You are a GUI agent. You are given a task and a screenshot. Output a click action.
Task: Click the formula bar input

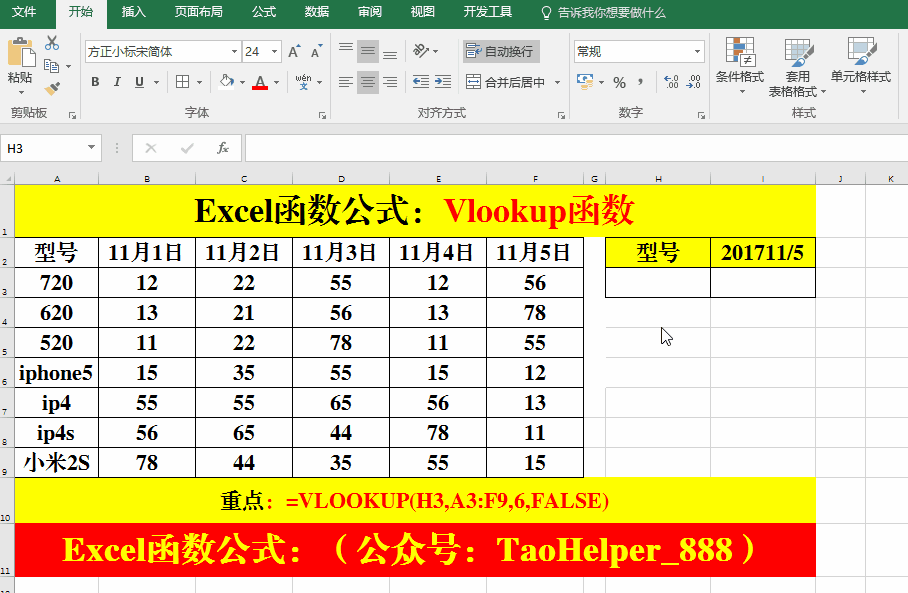(x=576, y=148)
